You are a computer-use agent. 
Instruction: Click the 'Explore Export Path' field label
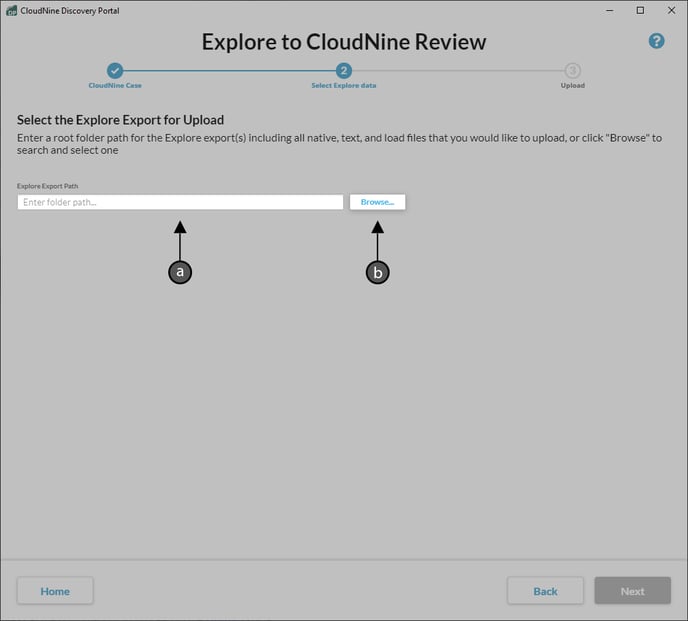pyautogui.click(x=47, y=186)
